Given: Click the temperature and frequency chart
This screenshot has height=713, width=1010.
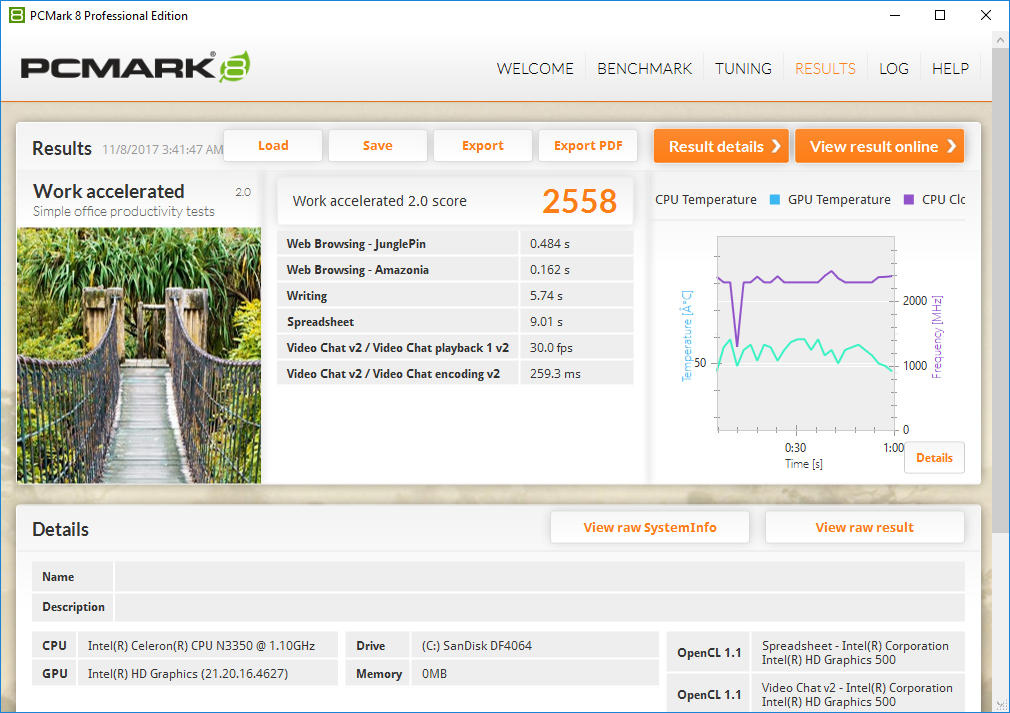Looking at the screenshot, I should coord(806,334).
